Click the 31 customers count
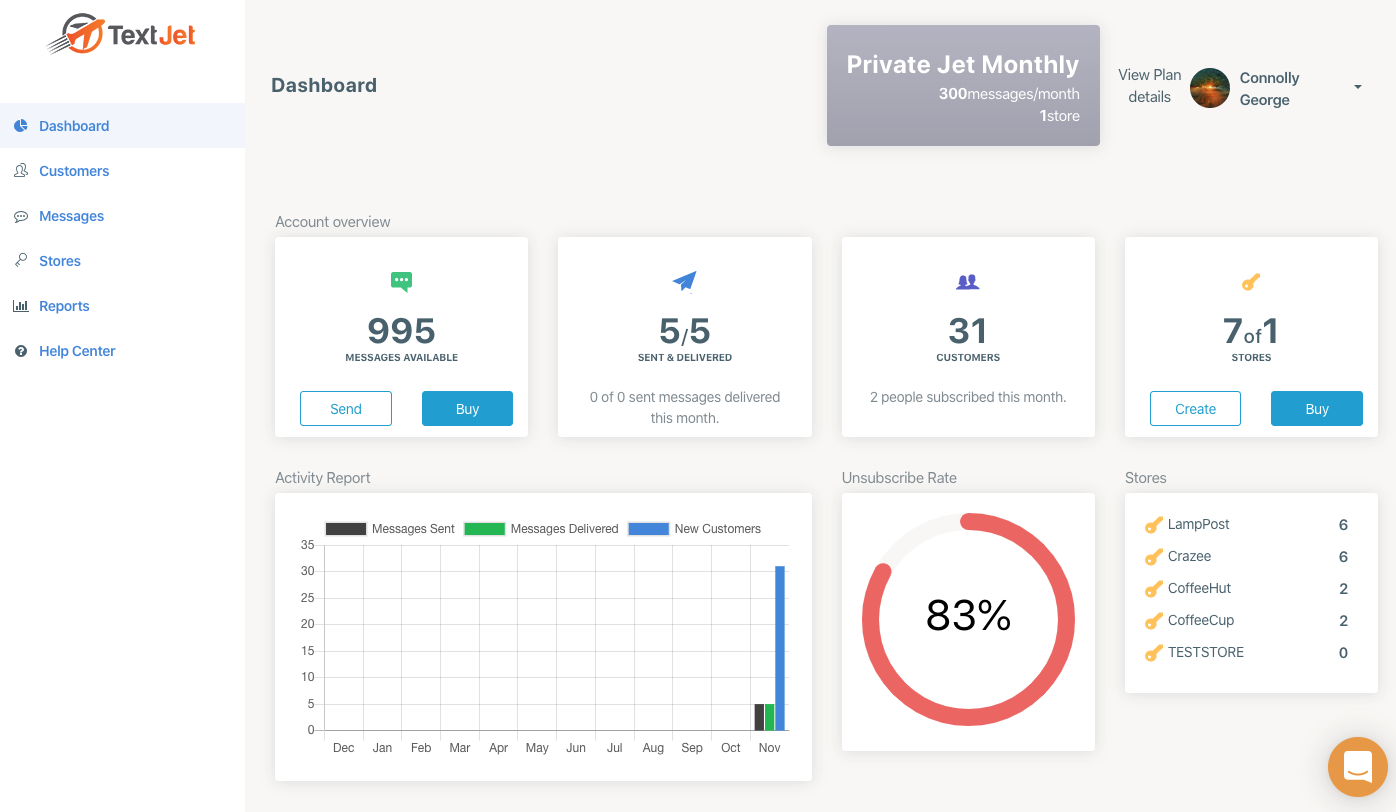 click(967, 331)
